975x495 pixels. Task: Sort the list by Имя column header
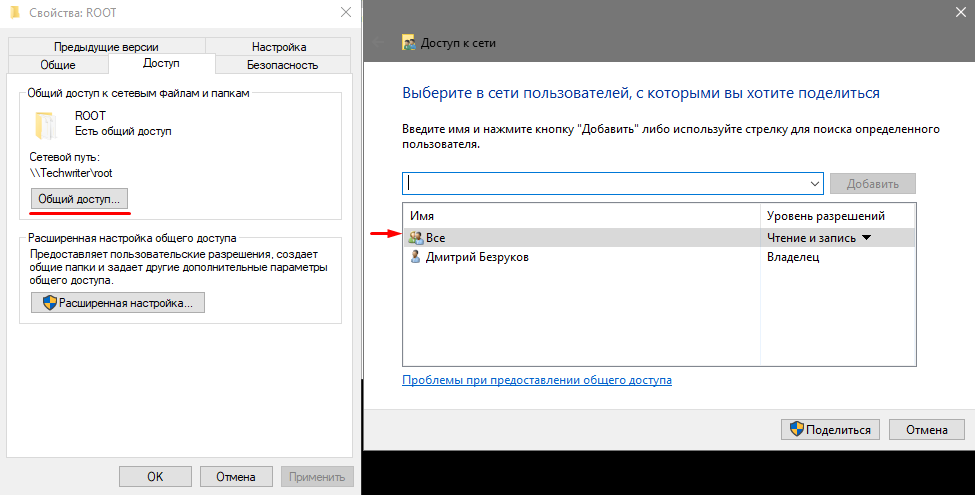[580, 216]
